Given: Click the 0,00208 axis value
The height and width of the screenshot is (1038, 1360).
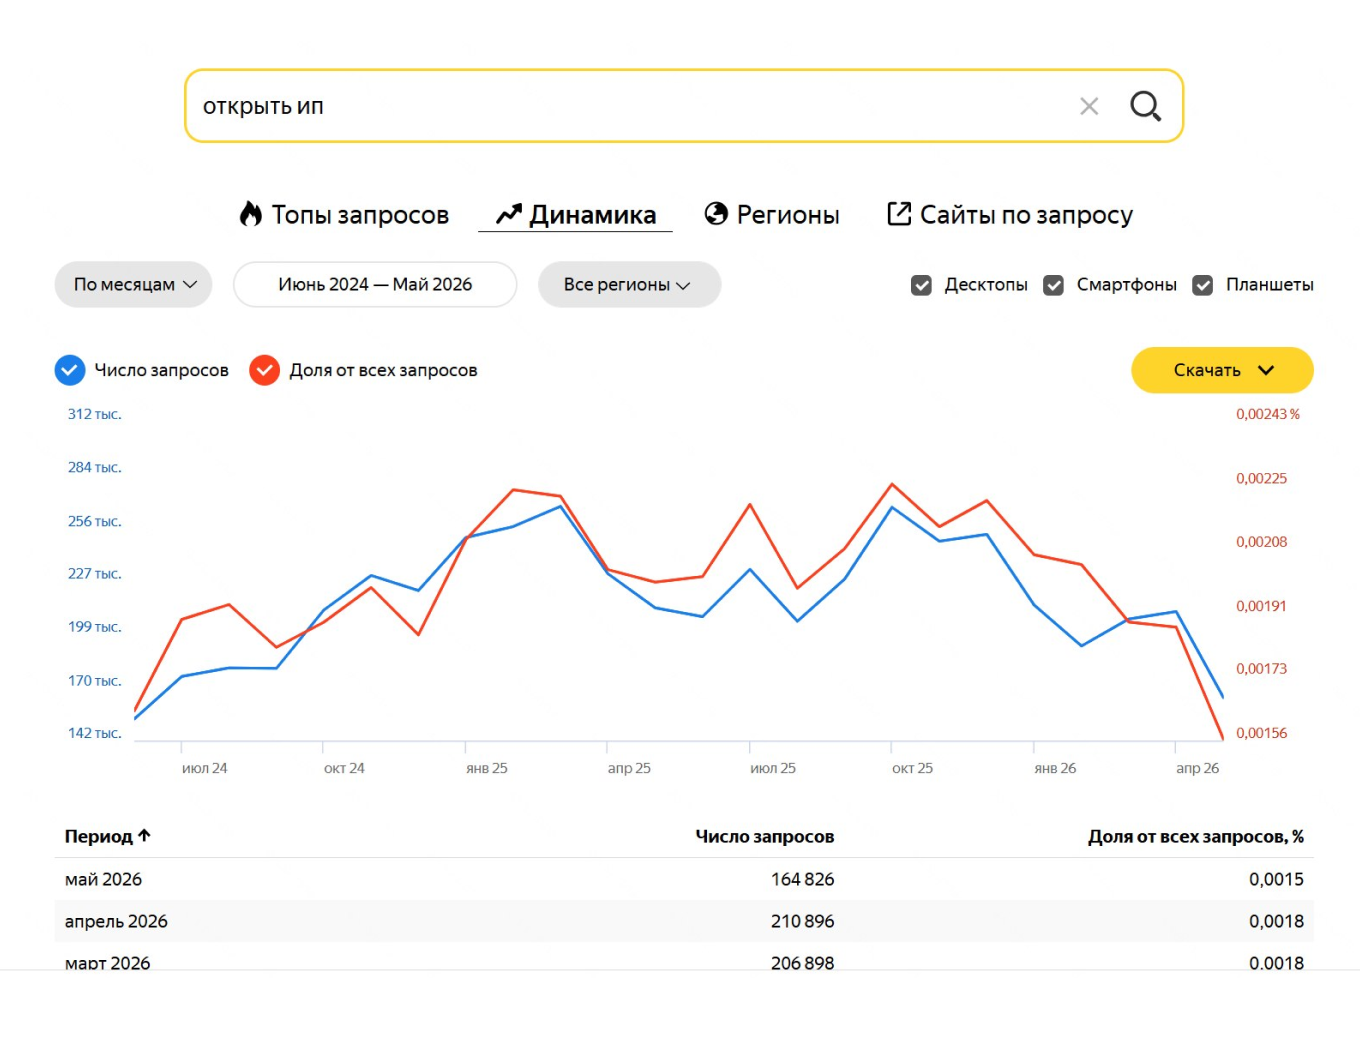Looking at the screenshot, I should click(x=1262, y=541).
